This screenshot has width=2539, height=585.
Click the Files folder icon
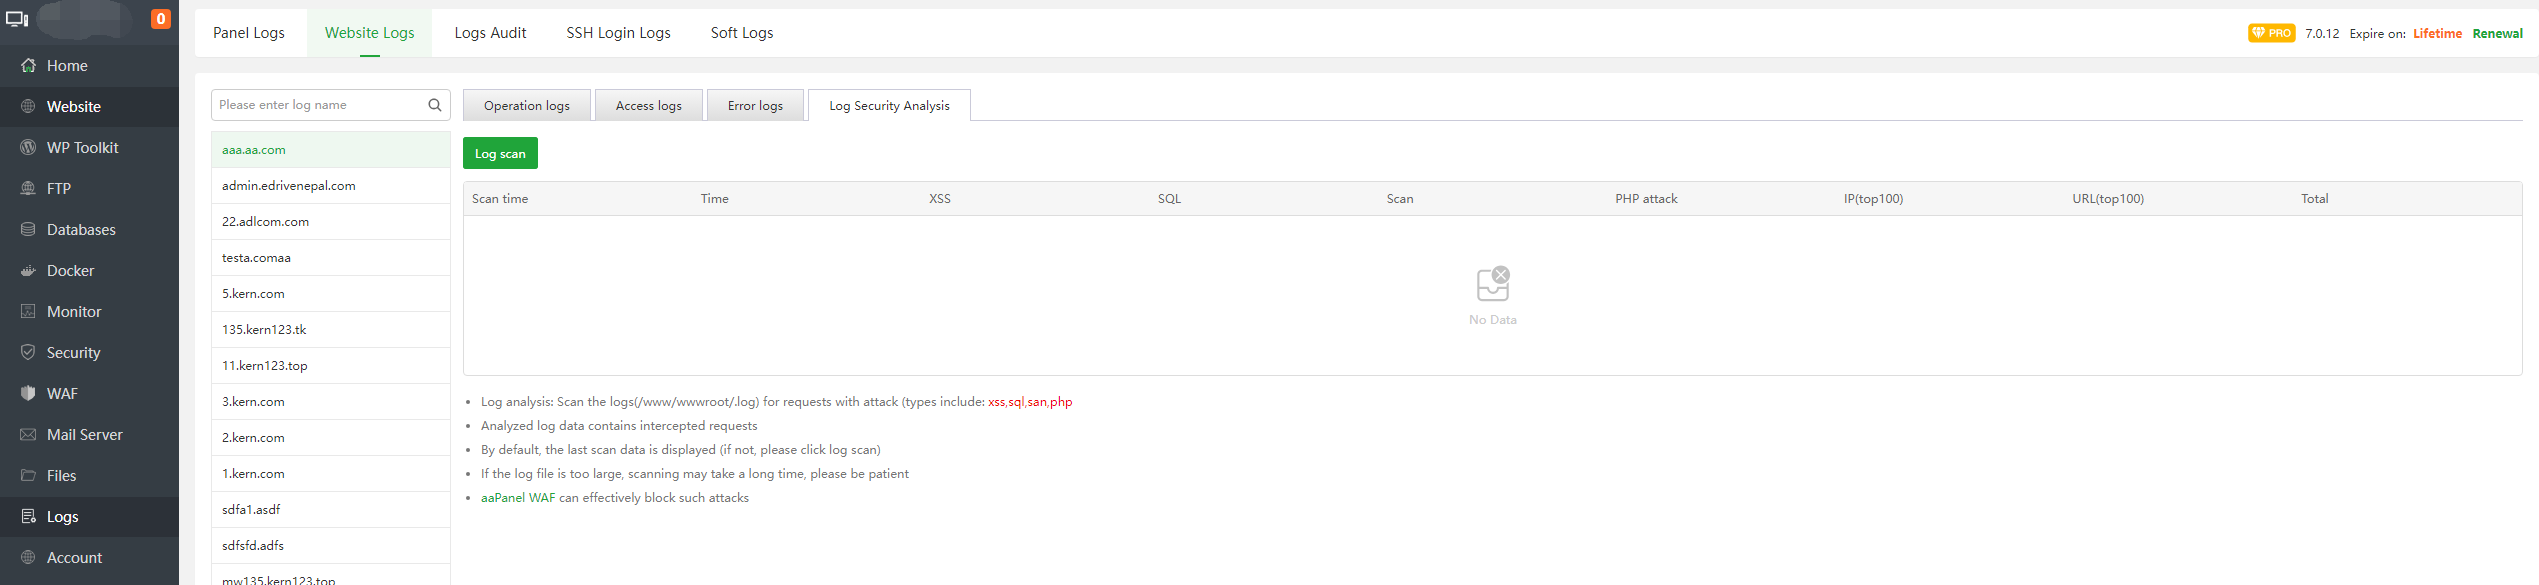tap(28, 476)
